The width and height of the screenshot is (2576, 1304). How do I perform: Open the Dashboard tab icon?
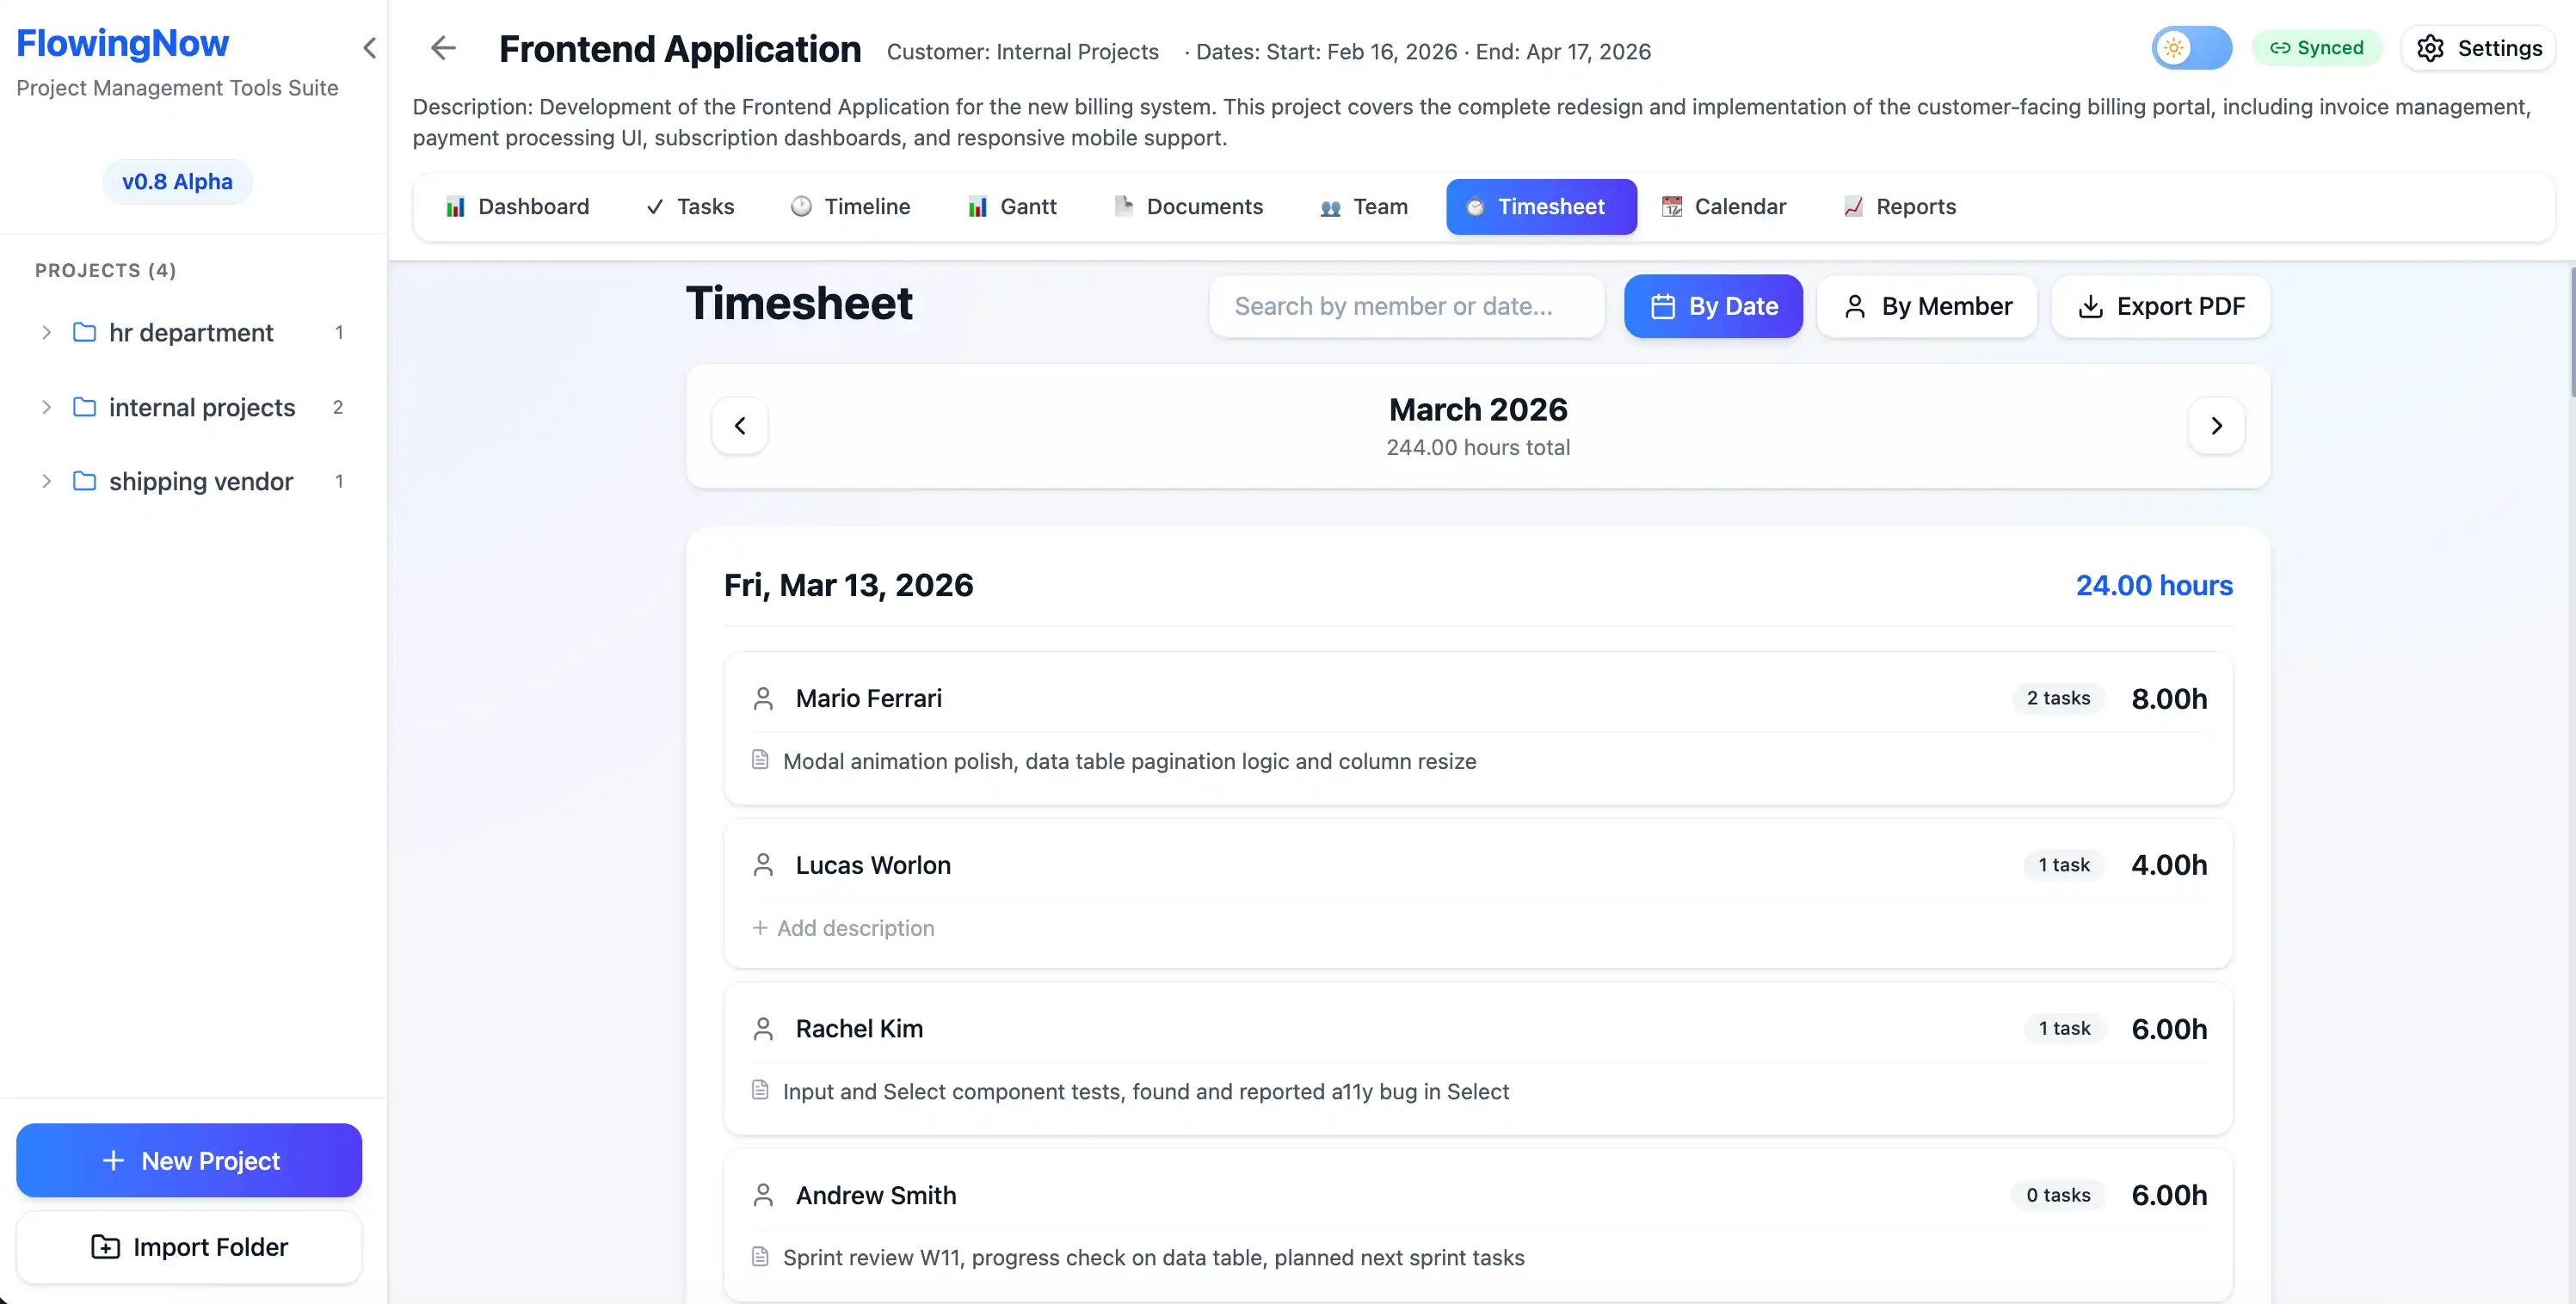point(457,206)
